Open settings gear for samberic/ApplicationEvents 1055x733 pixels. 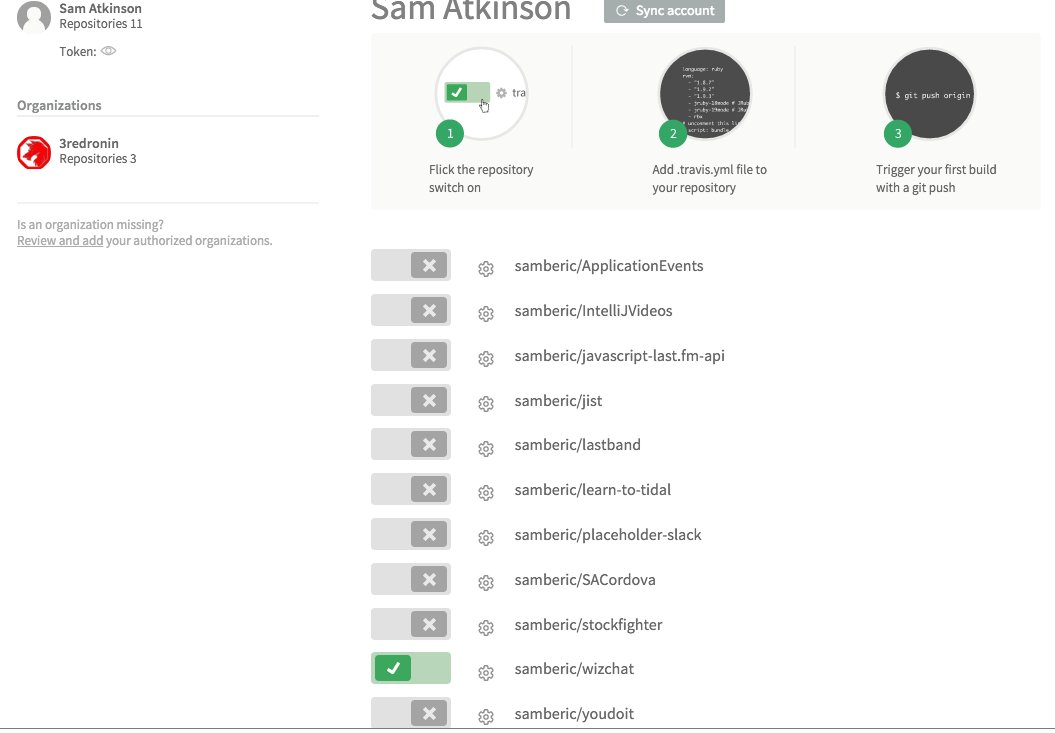(486, 269)
